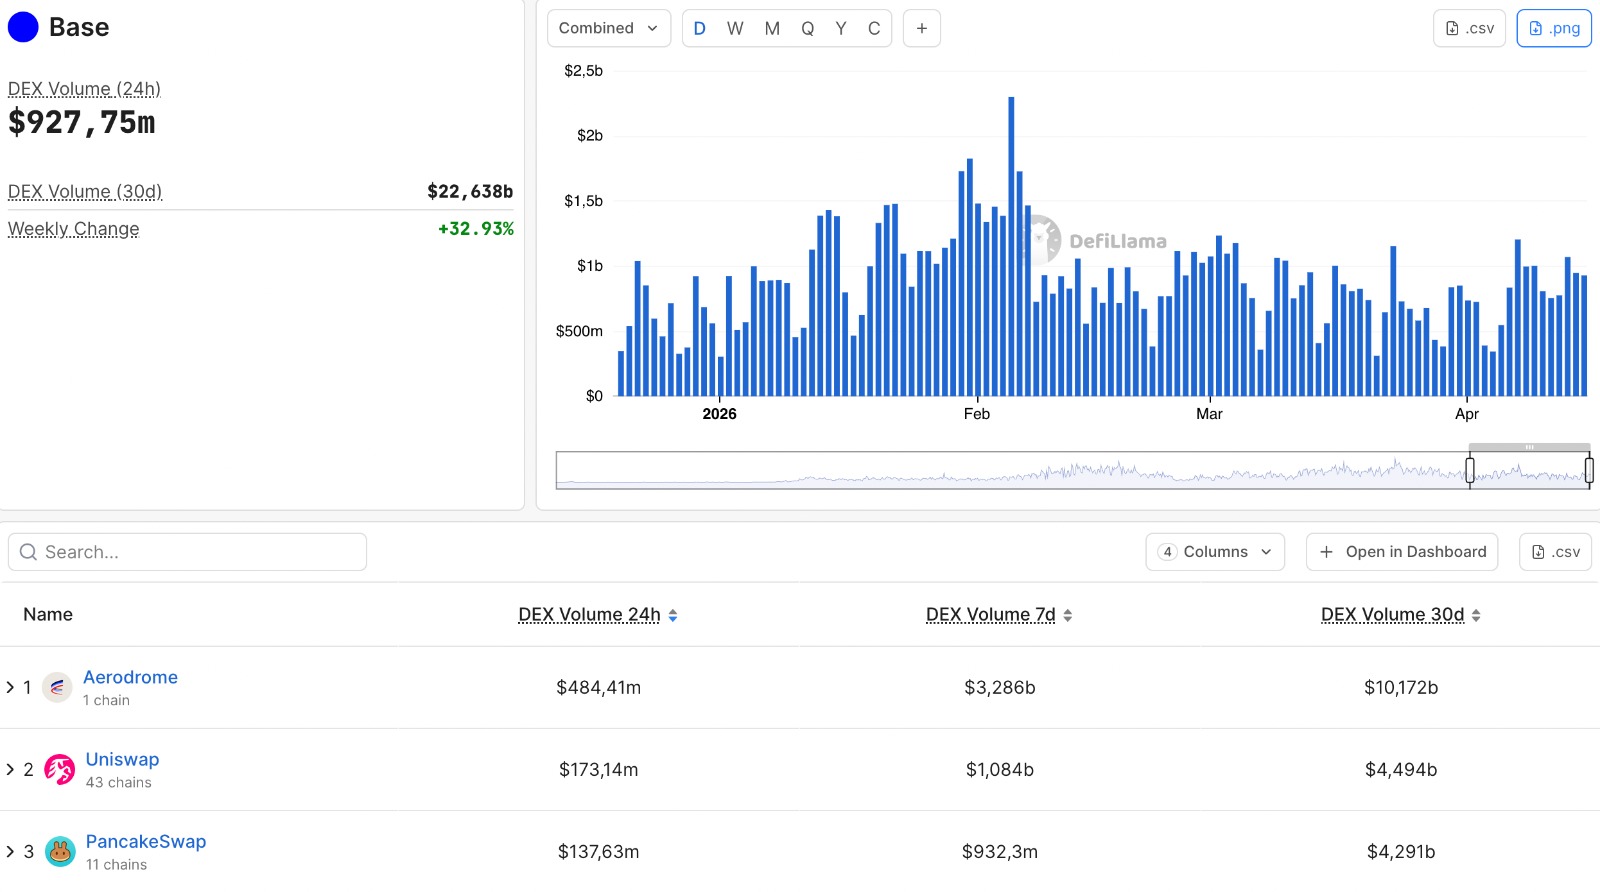Expand the Aerodrome row
Viewport: 1600px width, 892px height.
point(10,687)
